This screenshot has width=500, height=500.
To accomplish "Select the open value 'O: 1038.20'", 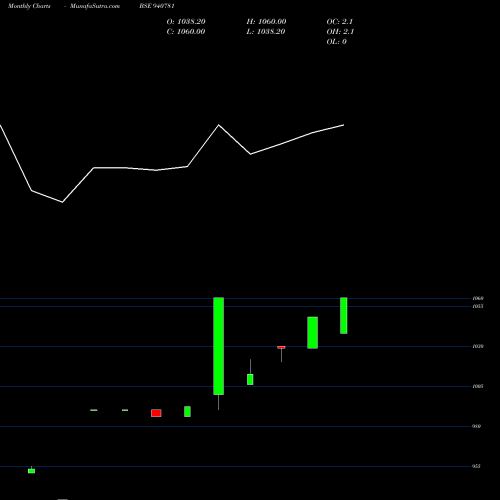I will click(186, 22).
